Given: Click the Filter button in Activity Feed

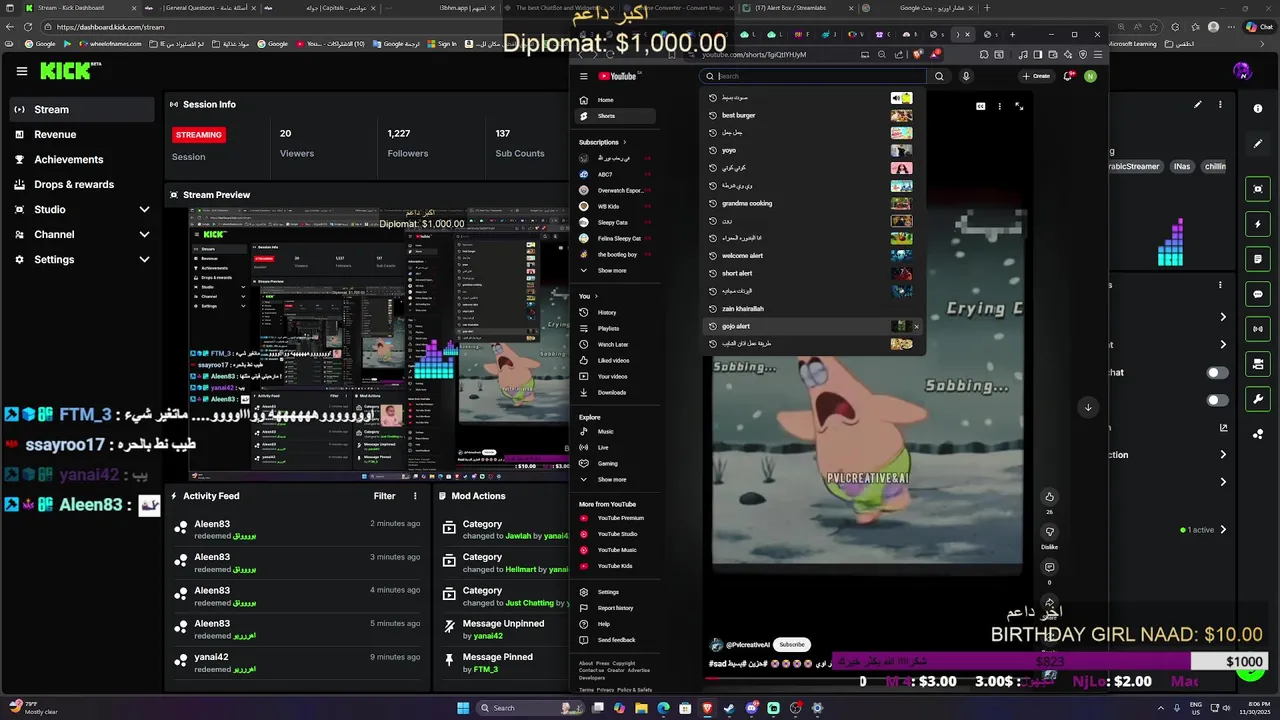Looking at the screenshot, I should tap(384, 496).
